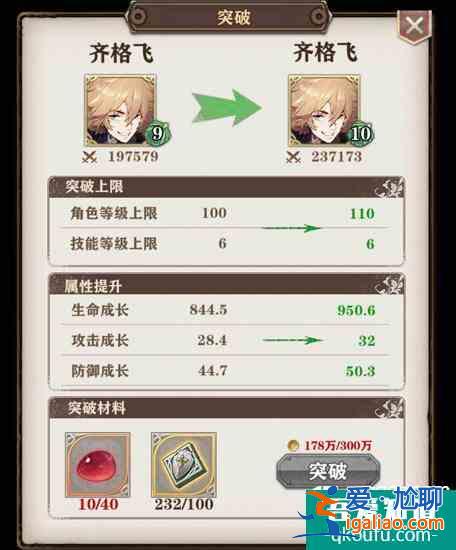Tap the level 10 齐格飞 portrait
This screenshot has width=456, height=550.
(324, 110)
